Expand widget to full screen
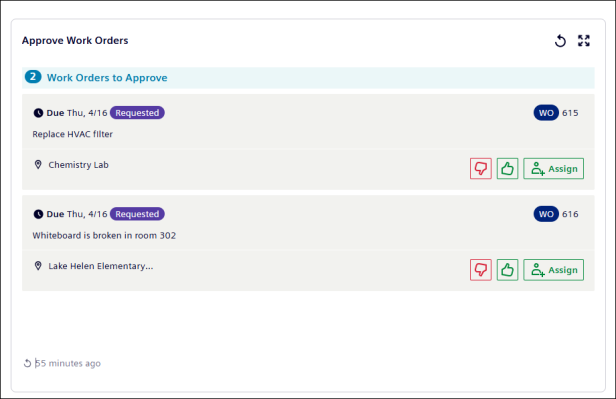Viewport: 616px width, 399px height. [x=584, y=40]
